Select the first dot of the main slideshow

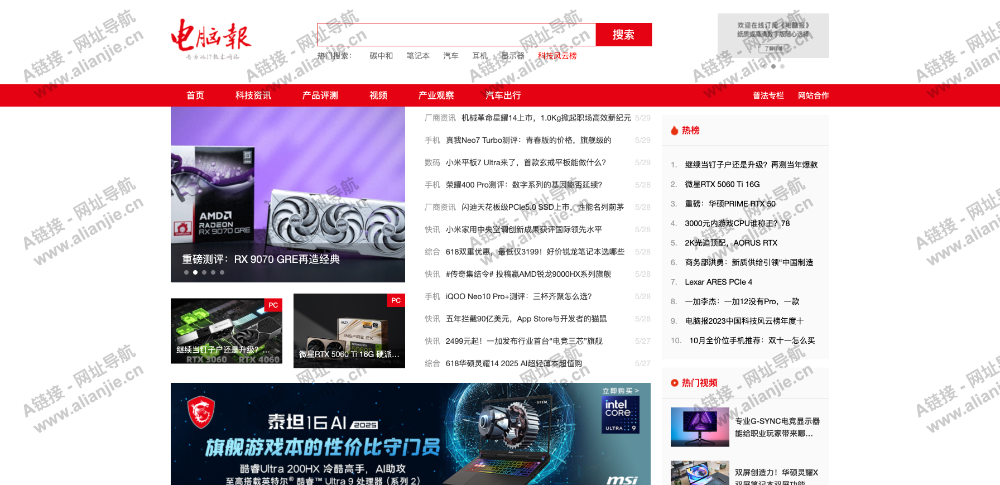[x=186, y=272]
